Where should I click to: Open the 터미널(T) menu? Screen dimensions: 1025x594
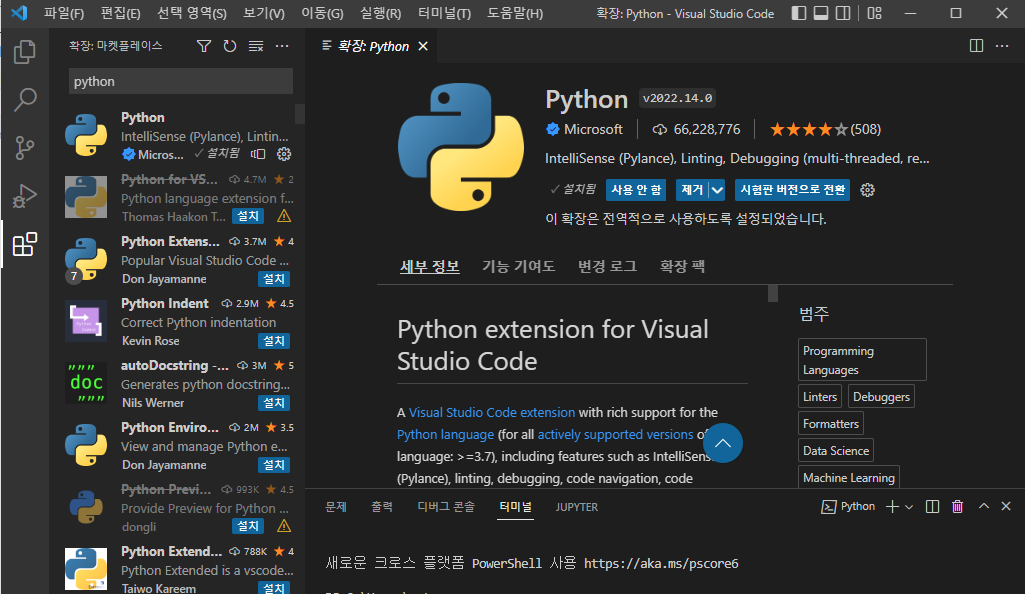(445, 13)
